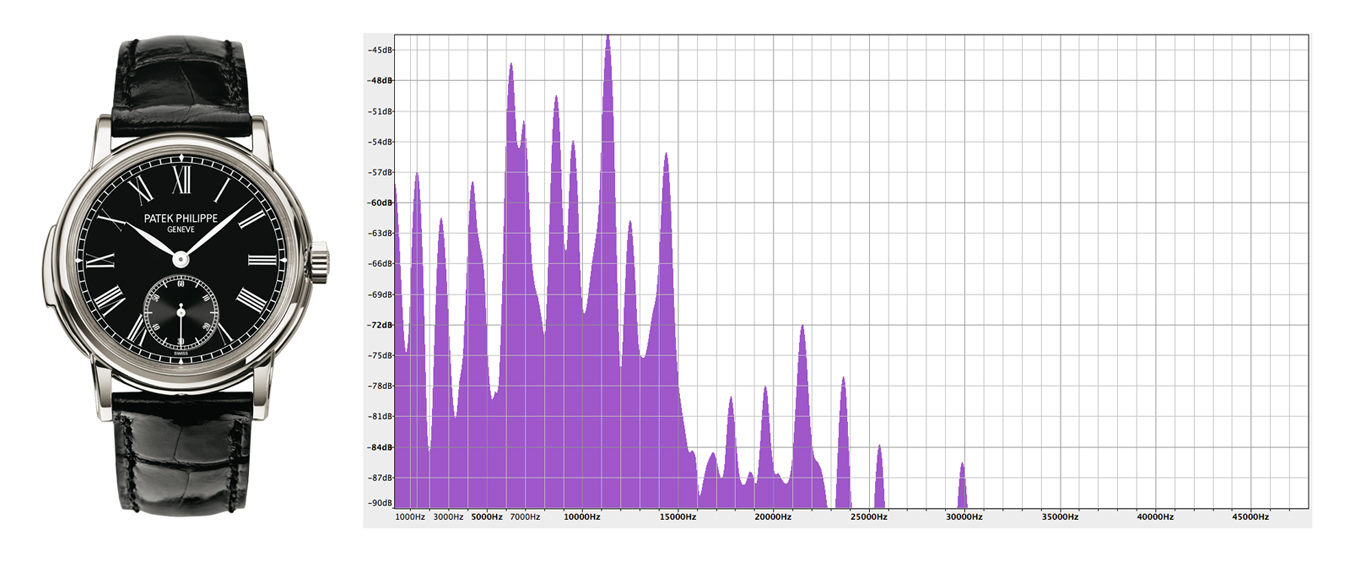Click the -63dB axis label
1350x562 pixels.
(x=379, y=233)
